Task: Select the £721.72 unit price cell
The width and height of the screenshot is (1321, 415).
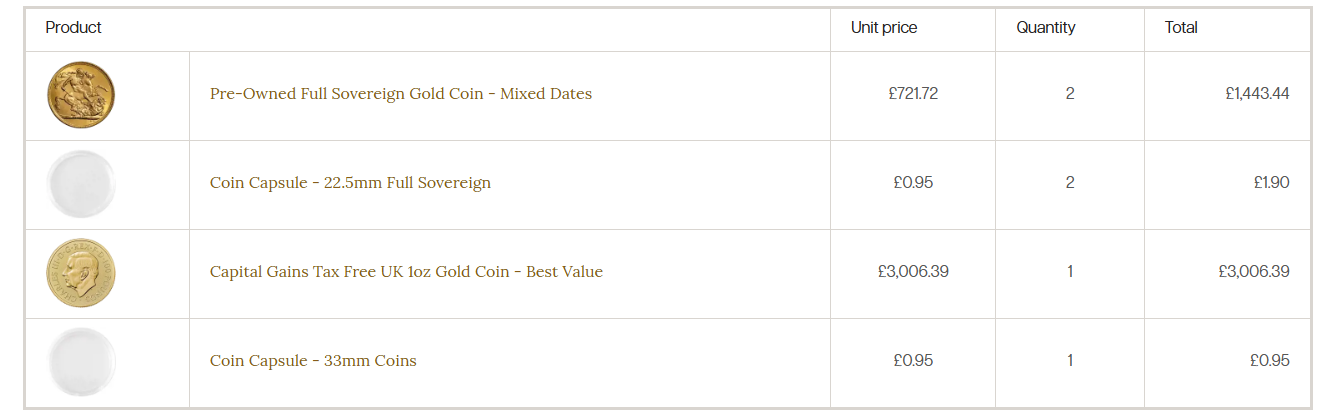Action: pyautogui.click(x=913, y=94)
